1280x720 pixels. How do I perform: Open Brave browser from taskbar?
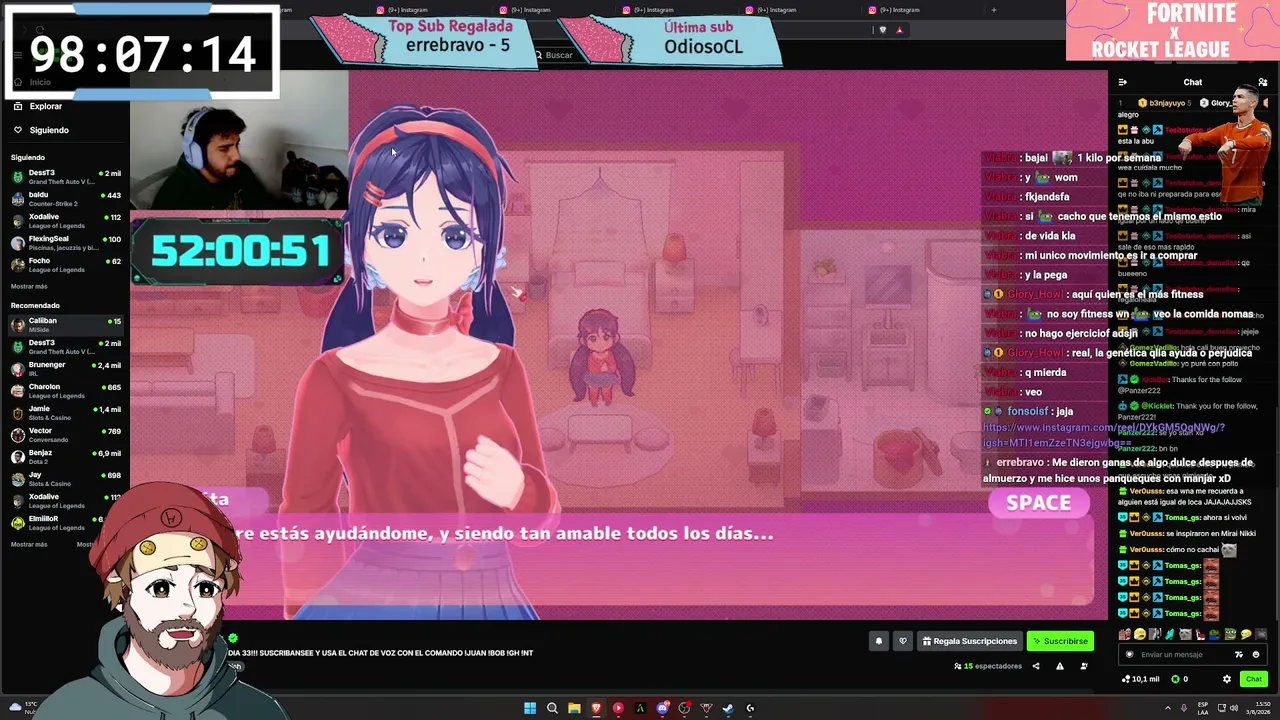(596, 708)
